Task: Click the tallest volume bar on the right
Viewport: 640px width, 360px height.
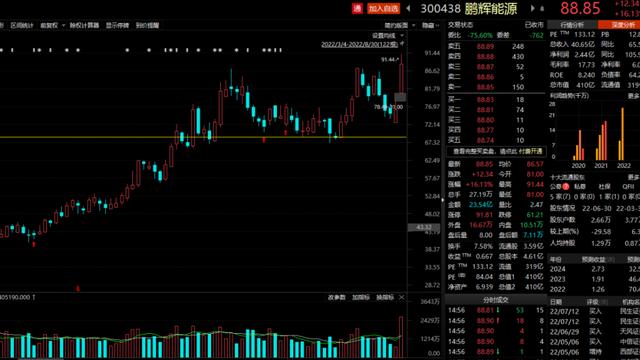Action: [401, 337]
